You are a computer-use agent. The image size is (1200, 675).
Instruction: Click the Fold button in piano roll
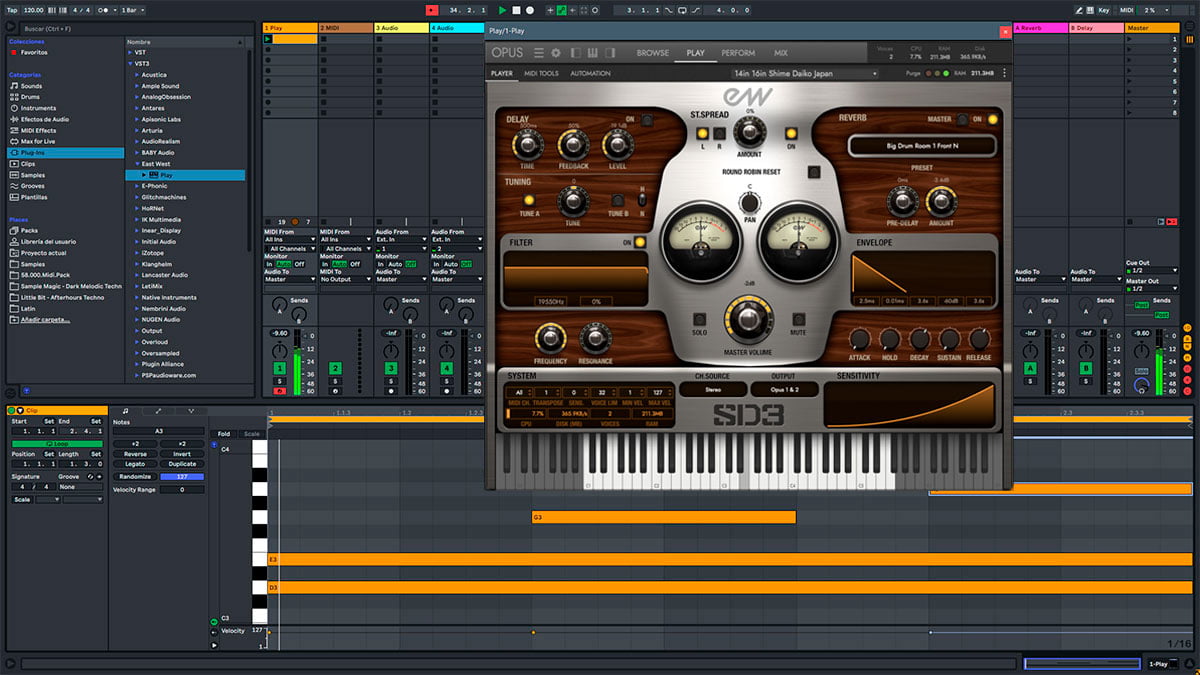pos(223,433)
